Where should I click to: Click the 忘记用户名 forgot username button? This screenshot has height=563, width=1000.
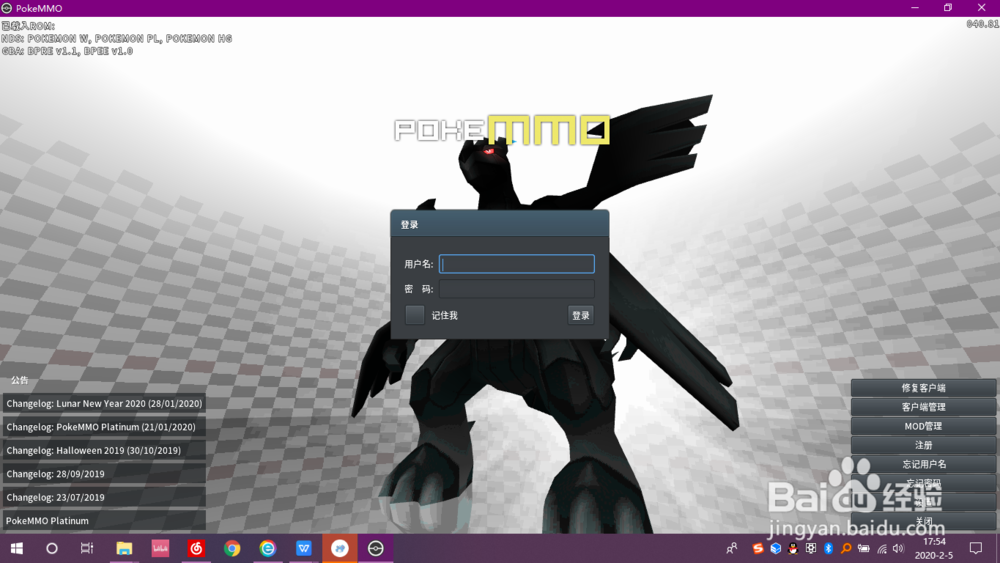(x=923, y=464)
